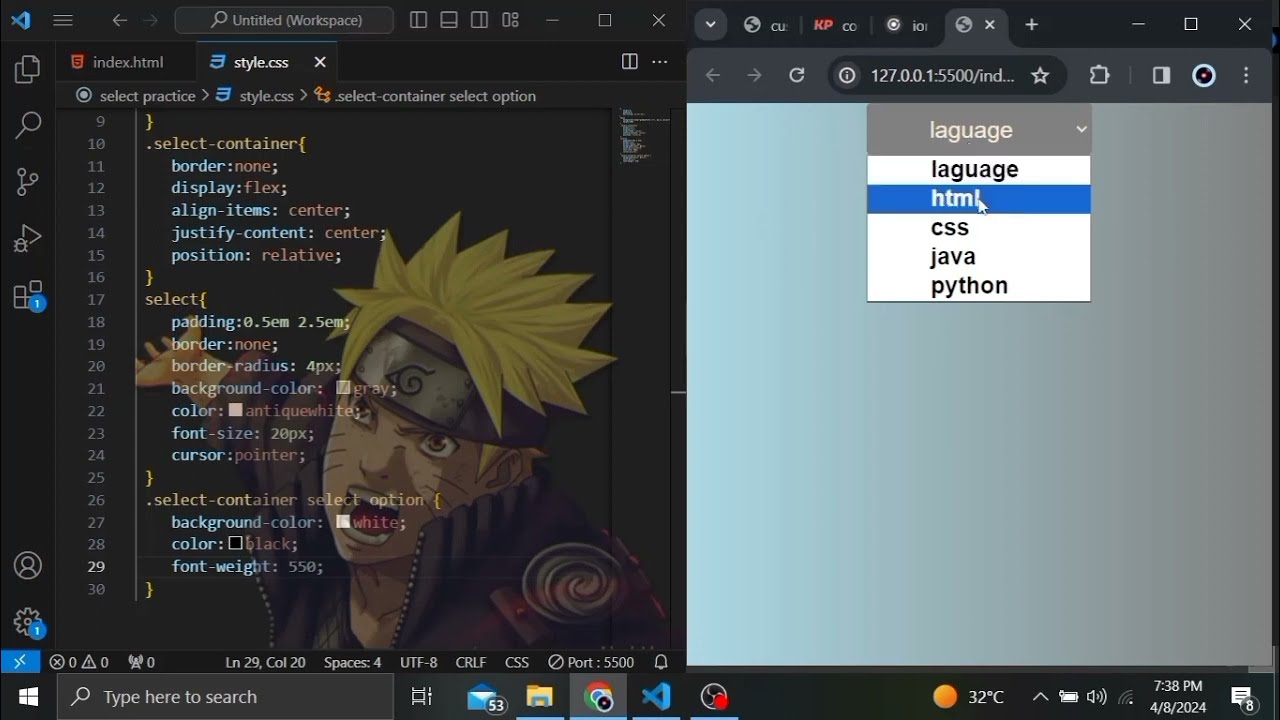Open the Extensions view
This screenshot has width=1280, height=720.
(x=28, y=296)
